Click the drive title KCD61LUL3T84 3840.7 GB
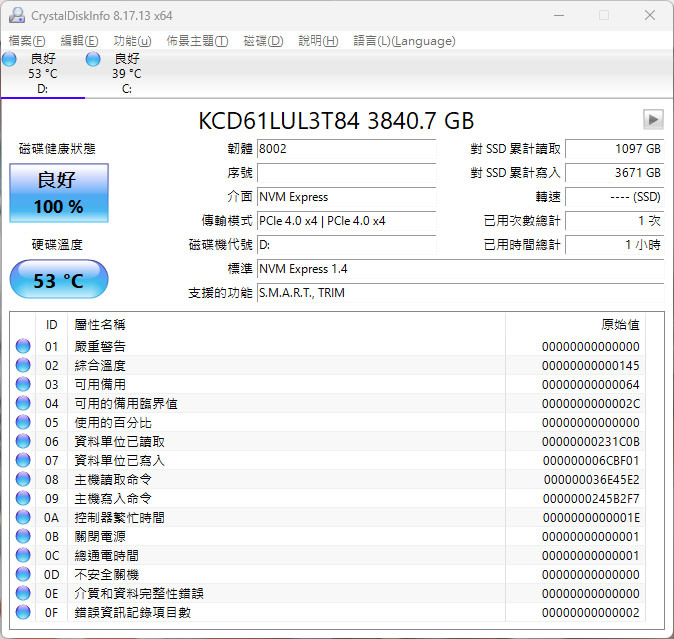 (336, 121)
